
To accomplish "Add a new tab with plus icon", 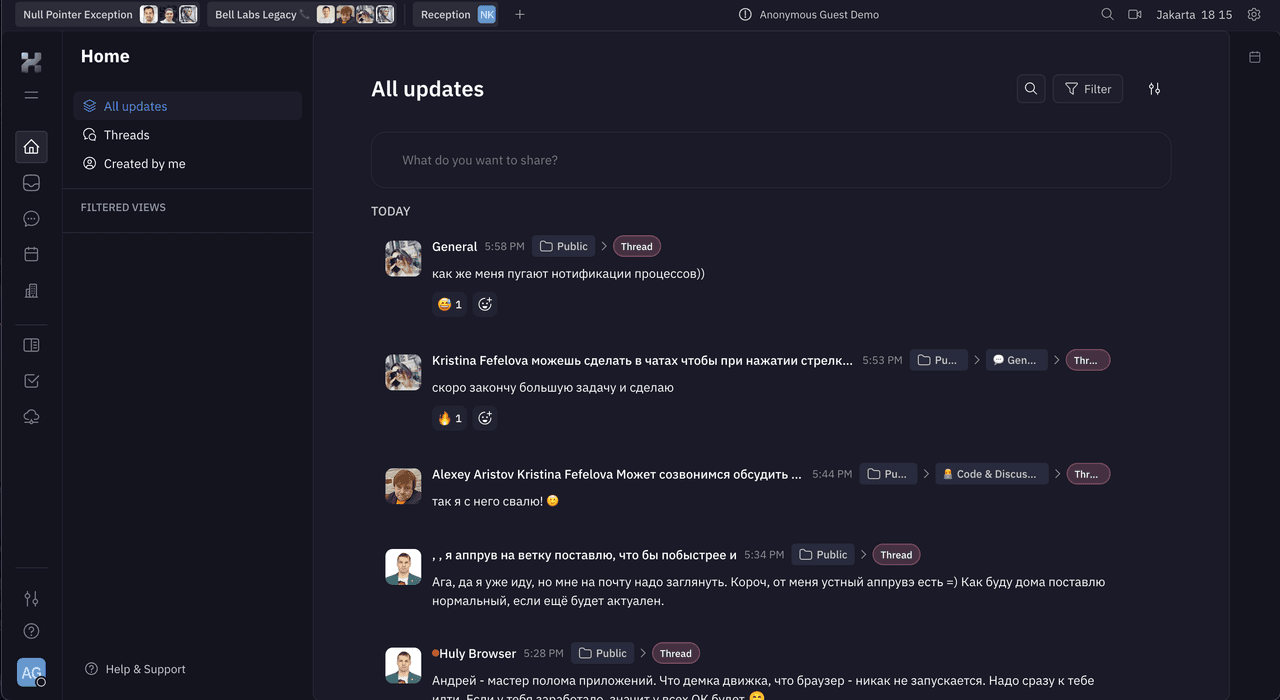I will 519,15.
